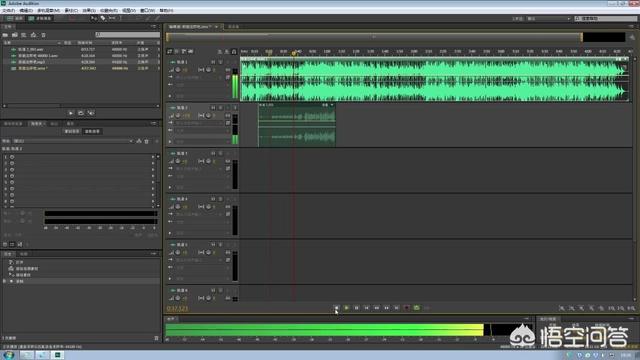Click the Stop button in transport controls
Screen dimensions: 640x360
pyautogui.click(x=336, y=308)
